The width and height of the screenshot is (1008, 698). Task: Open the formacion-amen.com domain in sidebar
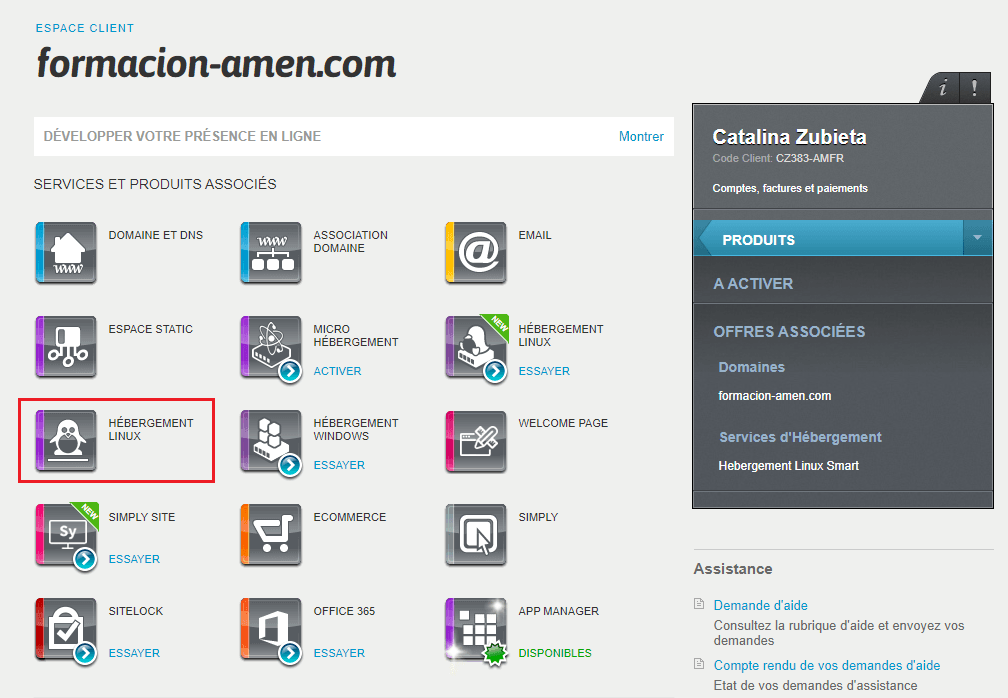(x=774, y=396)
